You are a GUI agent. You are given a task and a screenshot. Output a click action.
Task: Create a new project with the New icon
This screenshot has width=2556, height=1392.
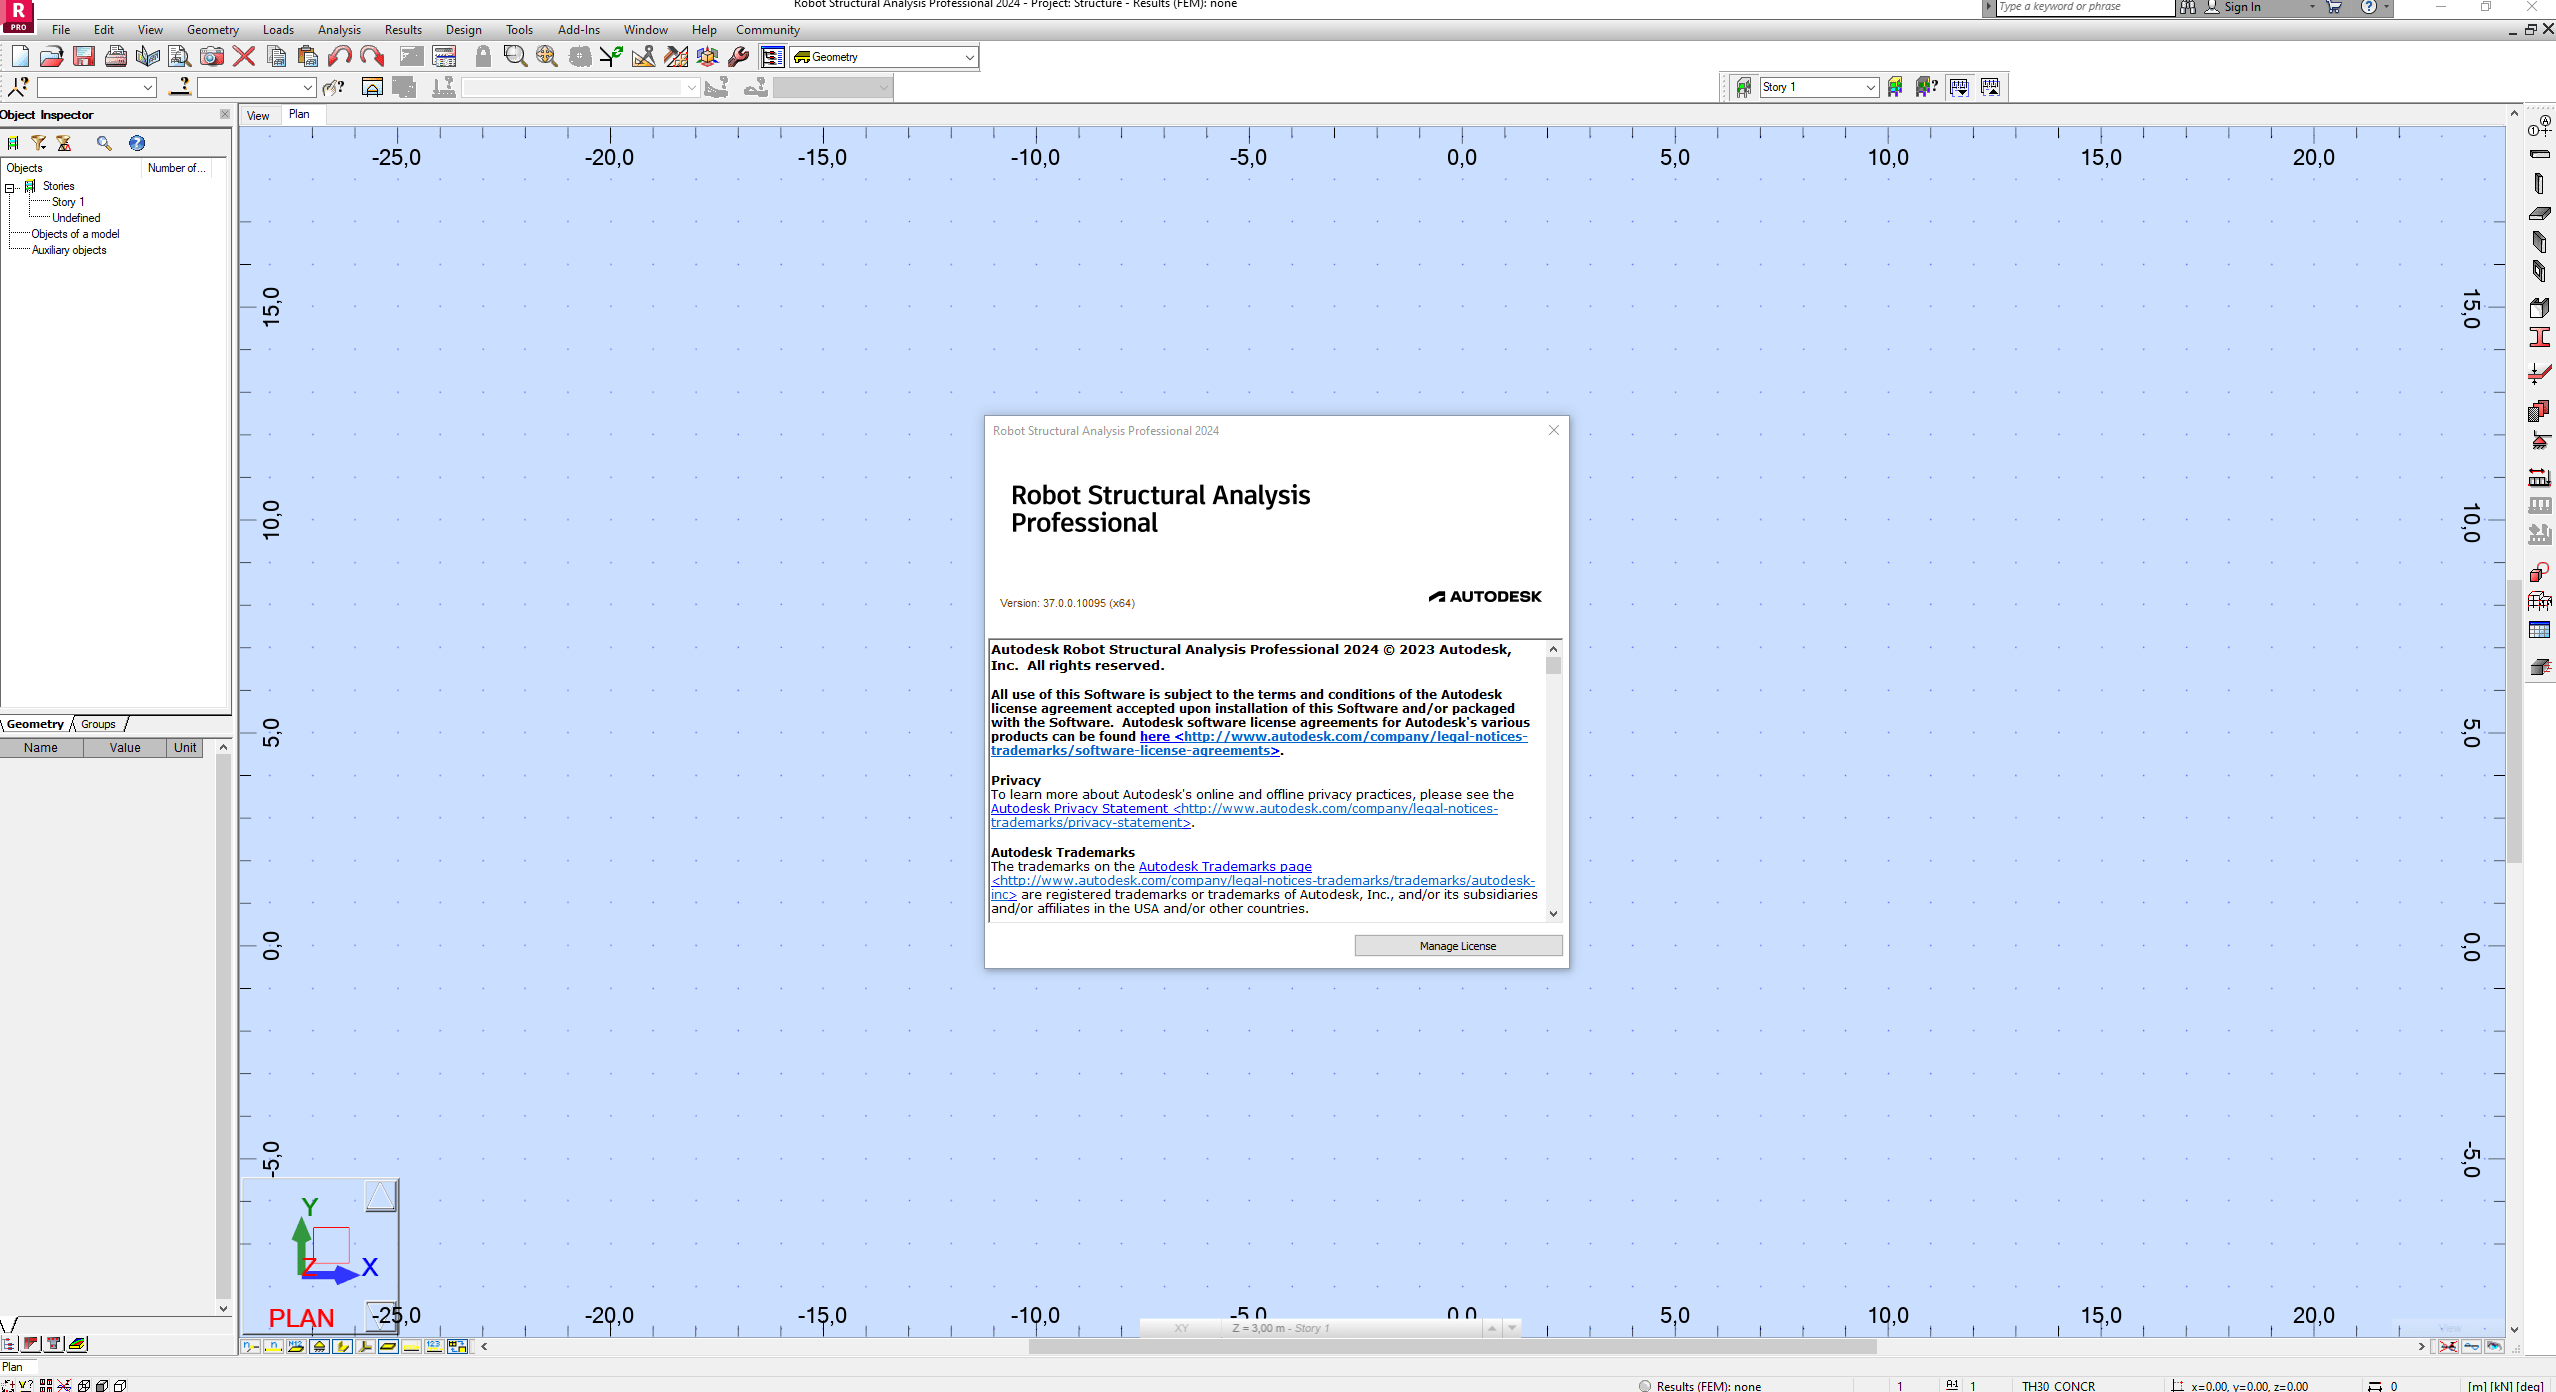tap(20, 57)
